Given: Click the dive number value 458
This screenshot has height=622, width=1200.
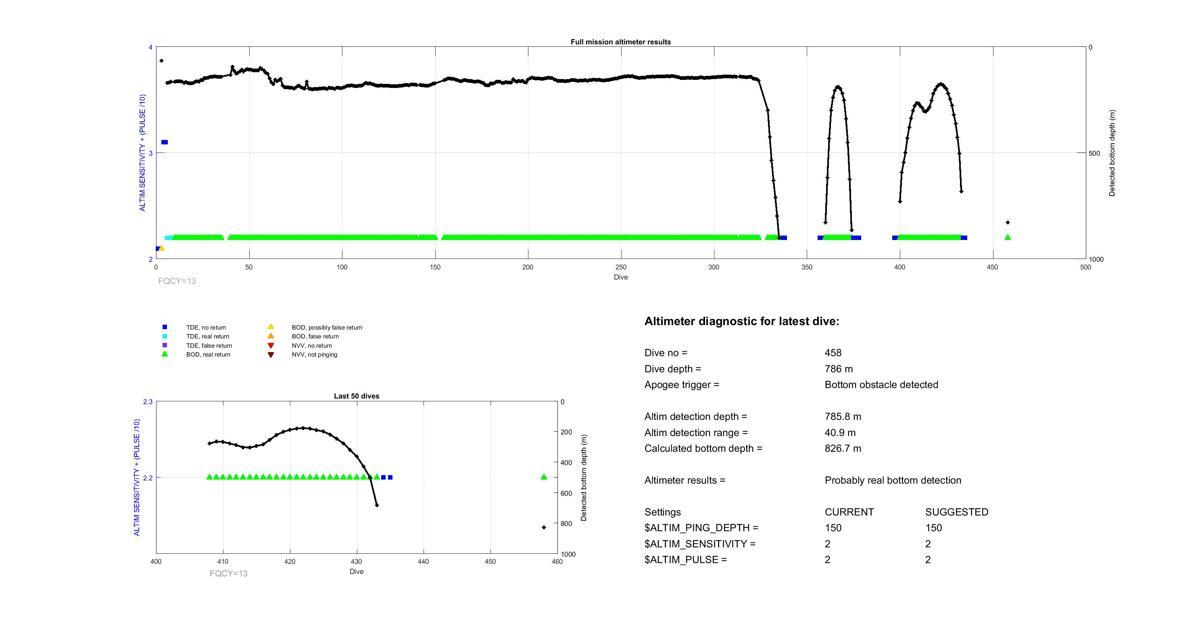Looking at the screenshot, I should click(833, 353).
